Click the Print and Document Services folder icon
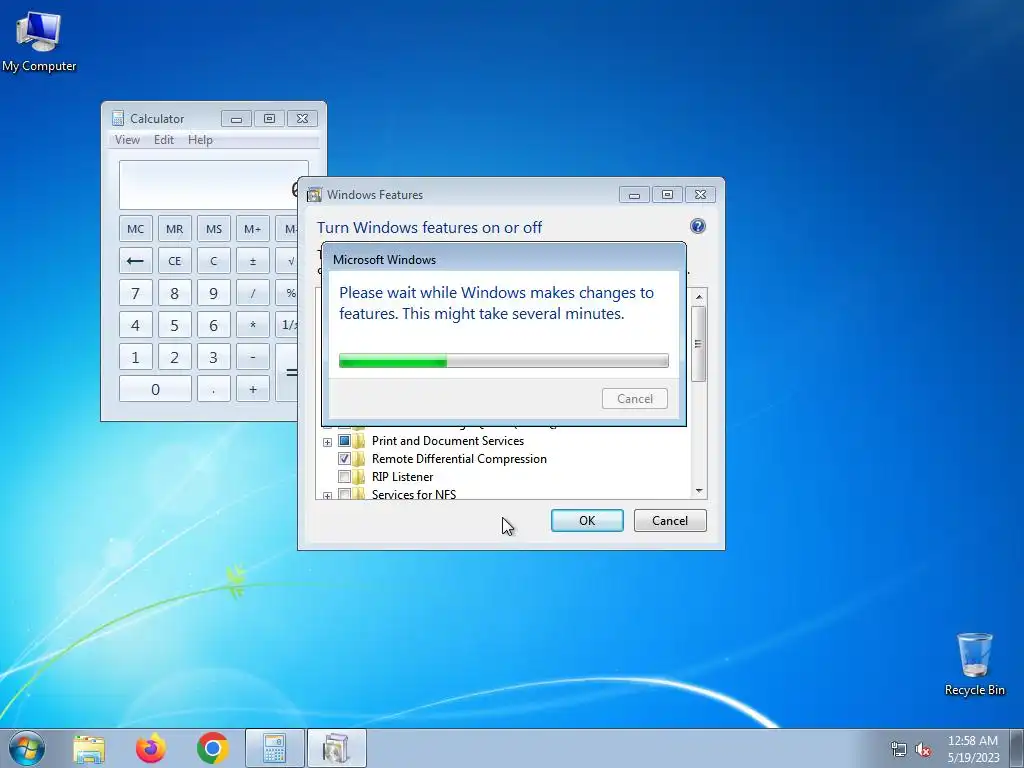This screenshot has height=768, width=1024. click(x=359, y=441)
